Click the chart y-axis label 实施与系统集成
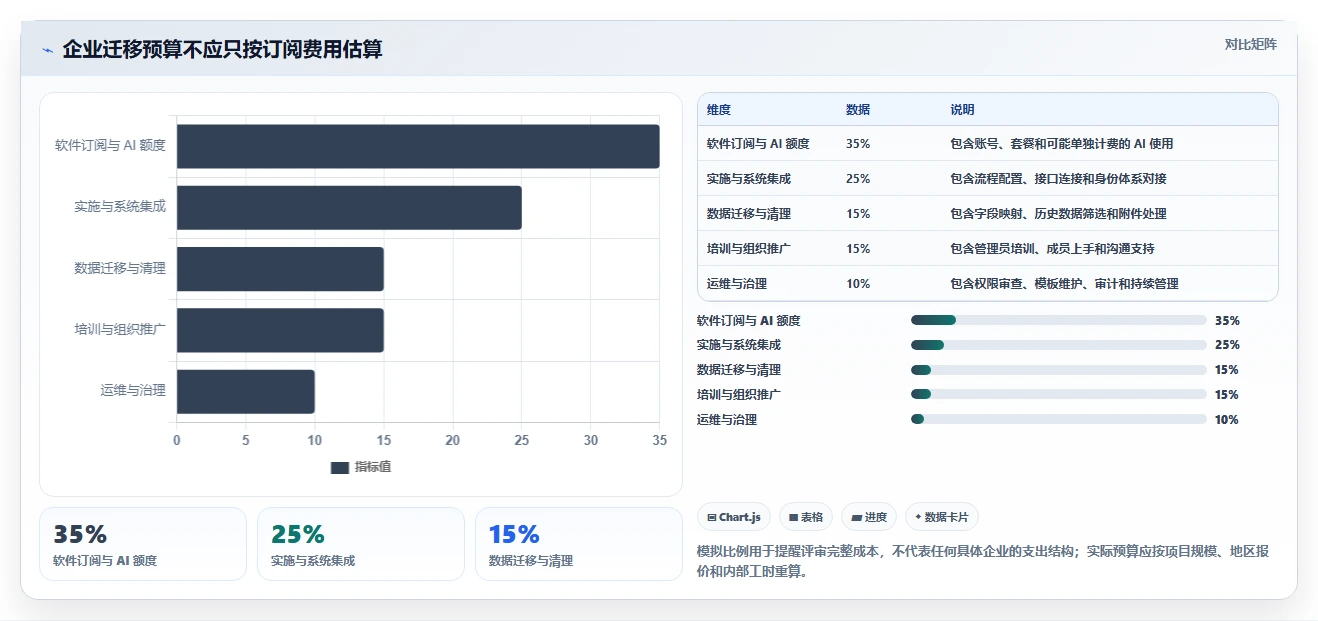 [120, 207]
